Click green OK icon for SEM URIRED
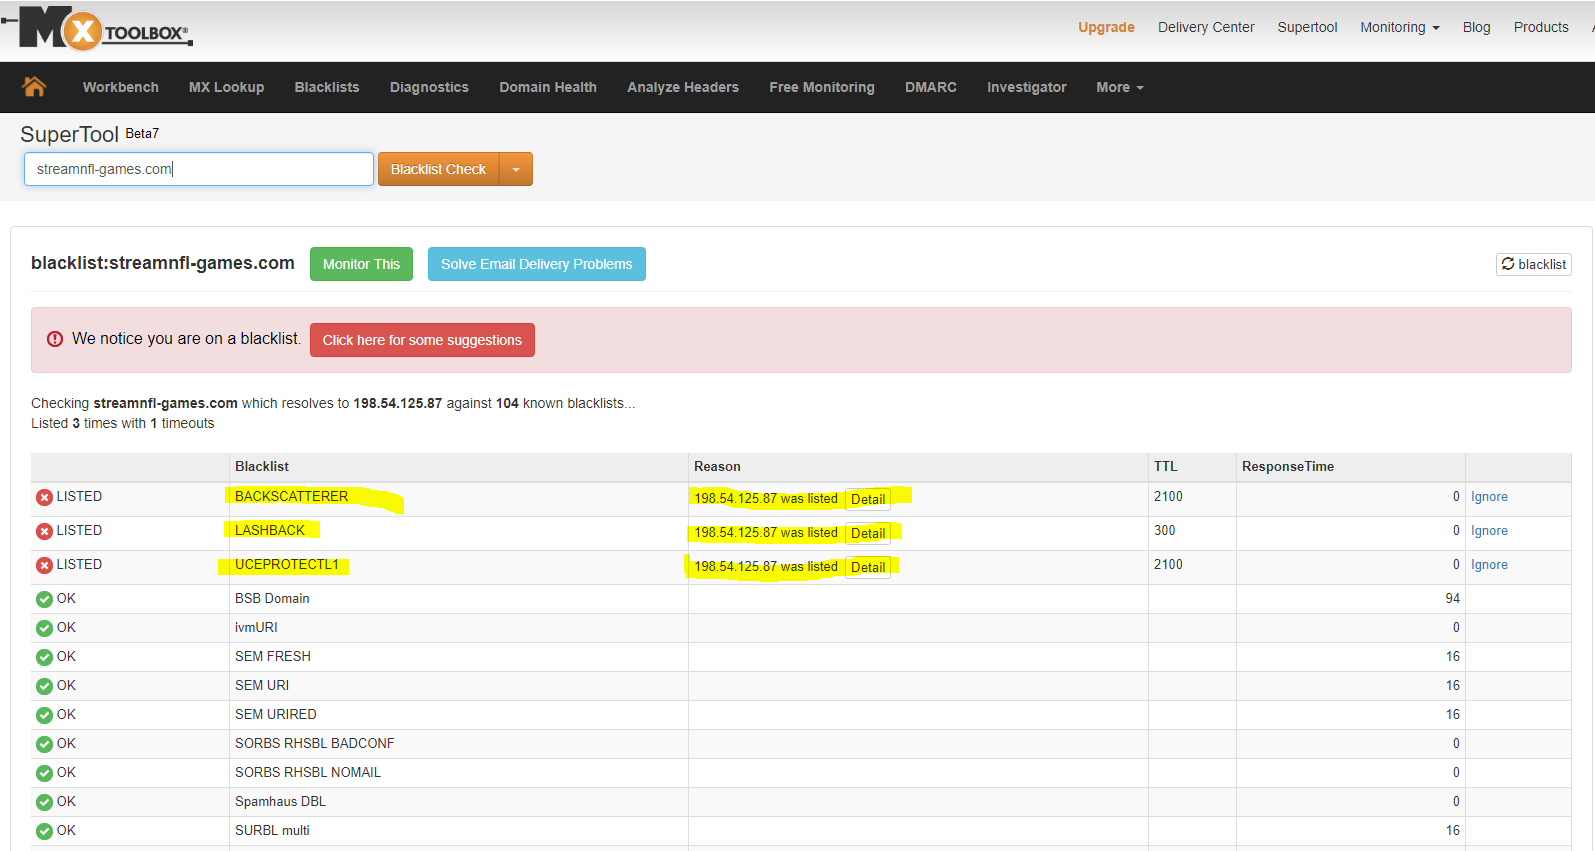 pos(44,715)
